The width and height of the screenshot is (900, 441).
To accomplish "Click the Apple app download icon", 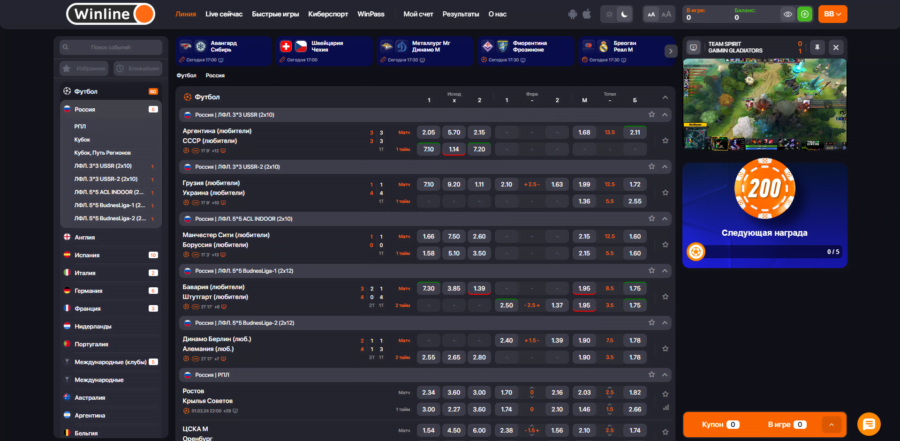I will 586,14.
